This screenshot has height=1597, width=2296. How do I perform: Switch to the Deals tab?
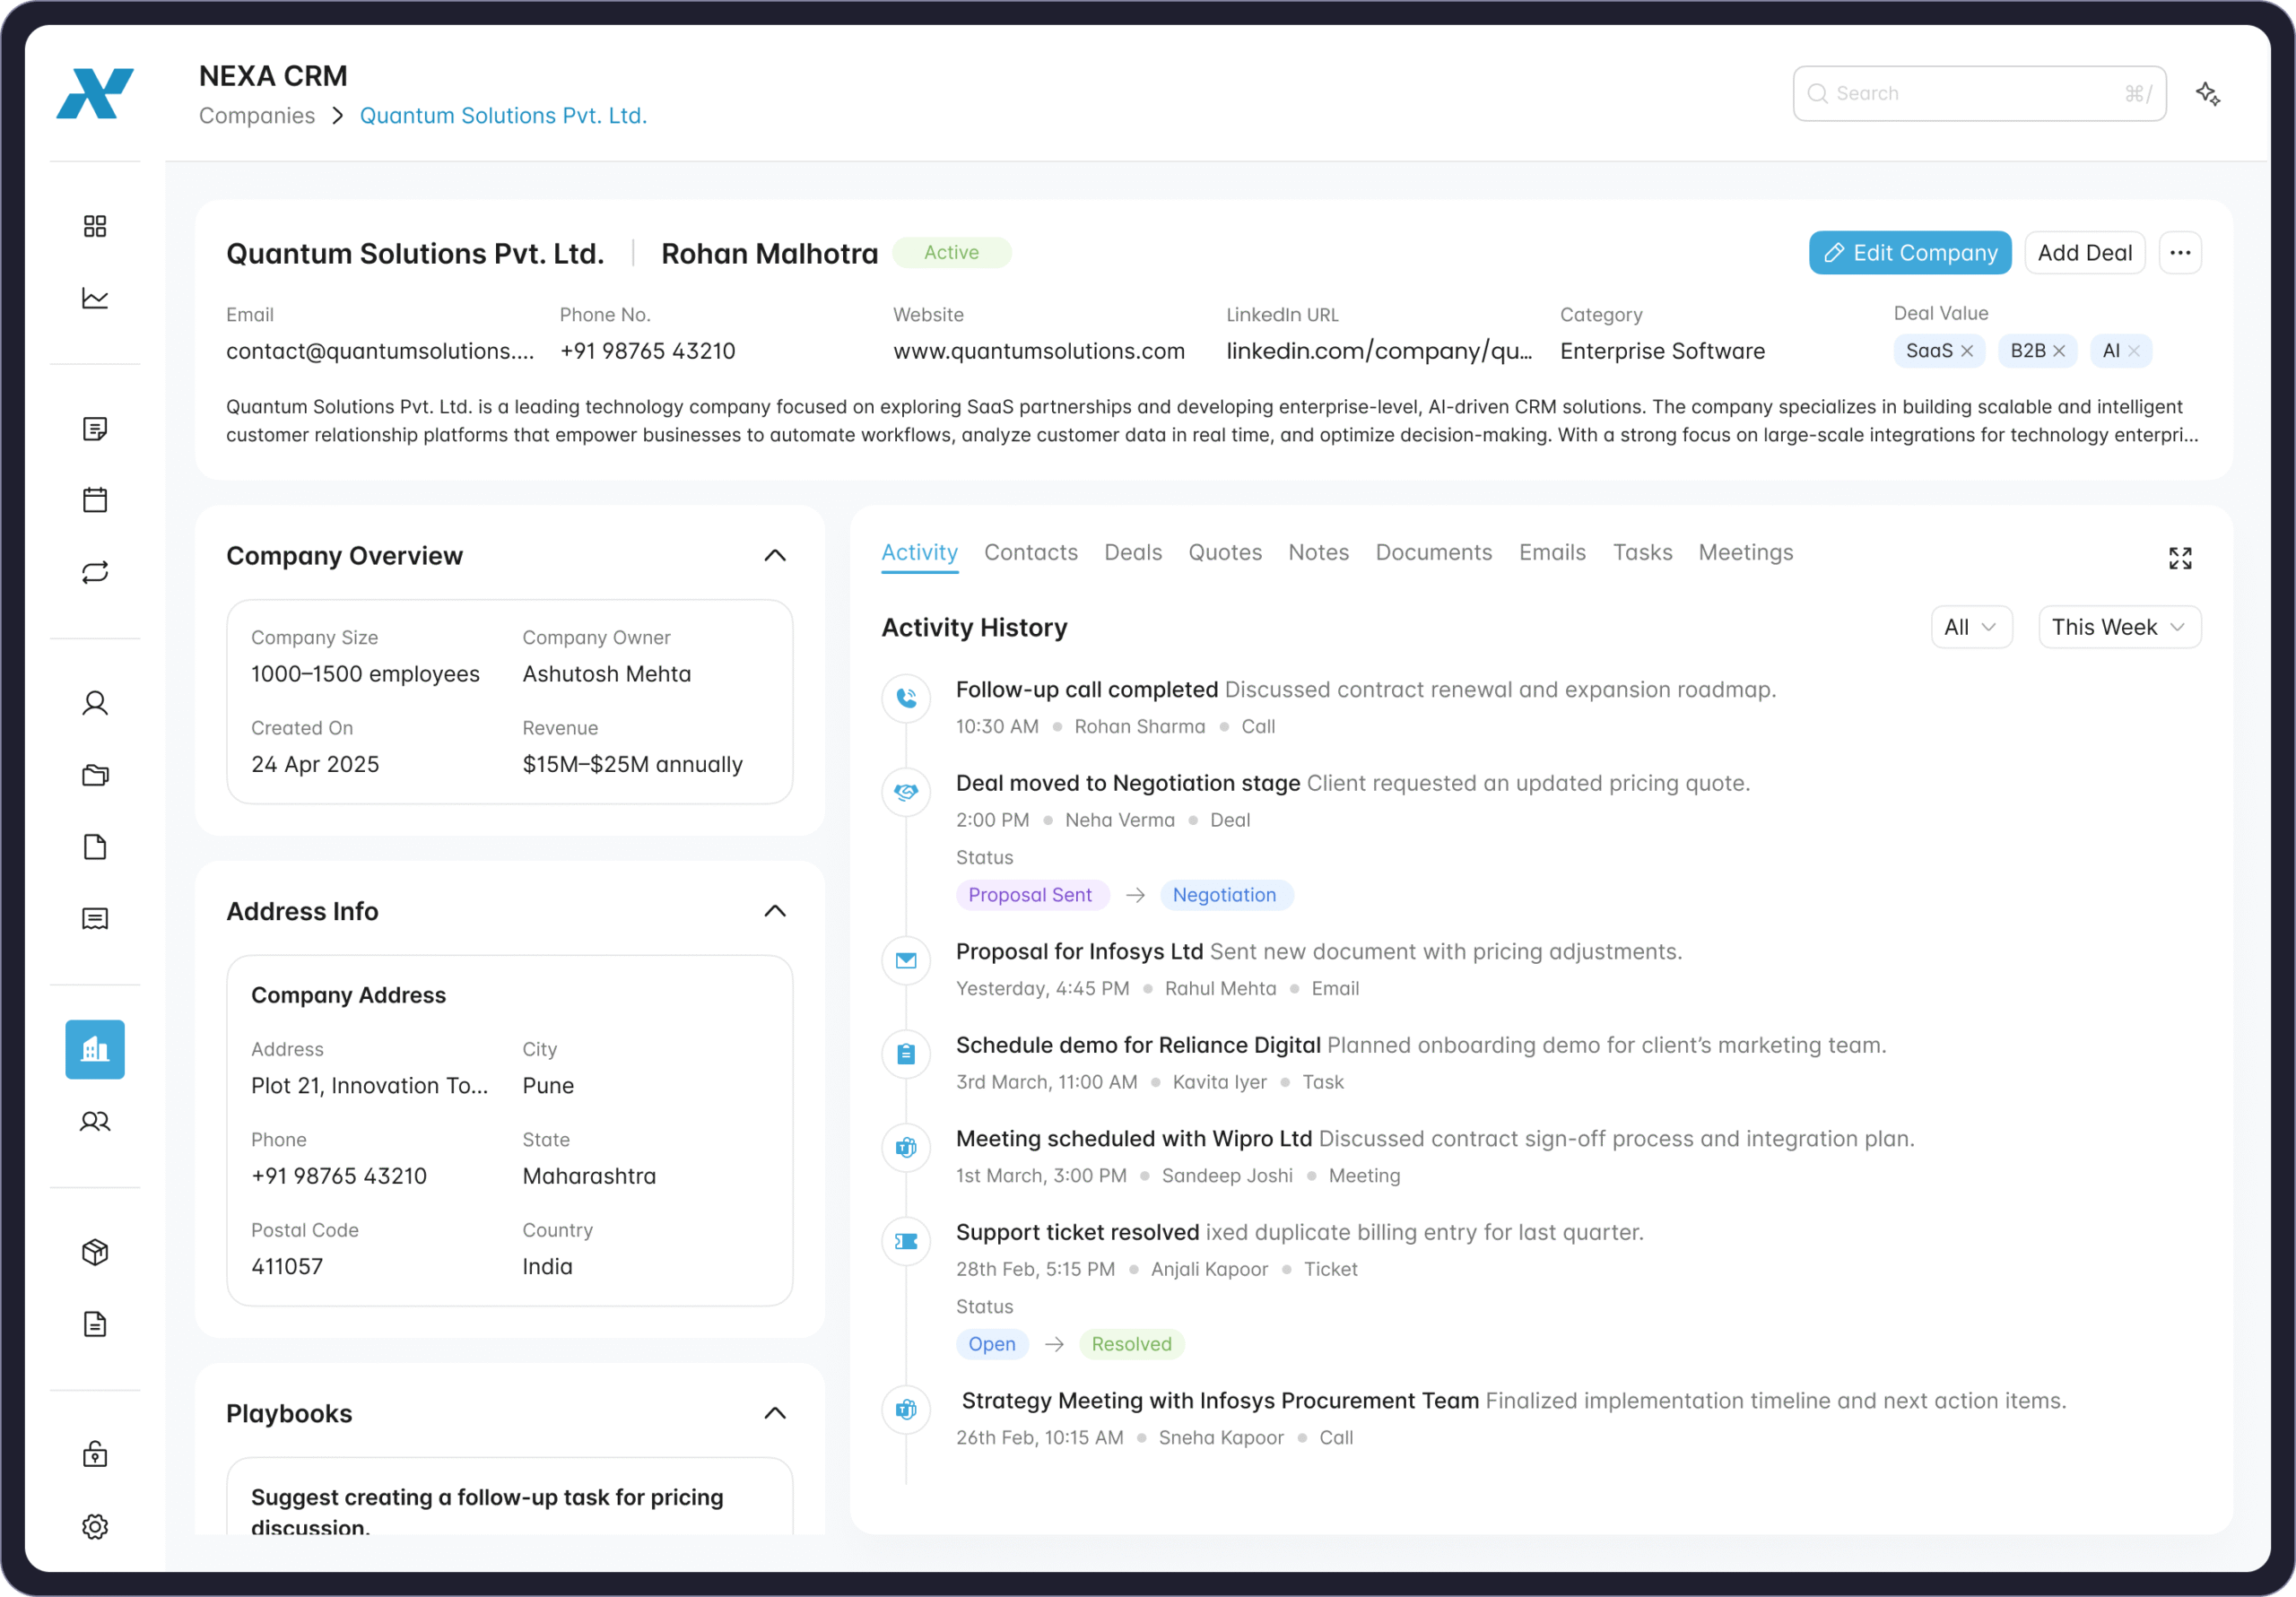(1132, 552)
